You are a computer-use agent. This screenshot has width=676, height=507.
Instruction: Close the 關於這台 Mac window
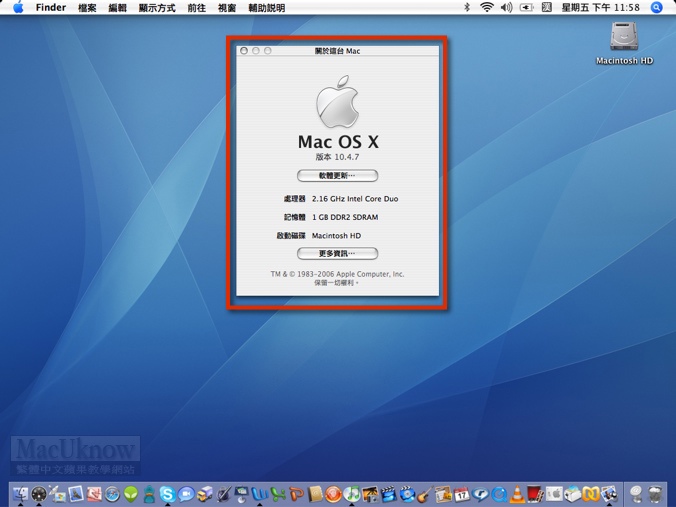[244, 51]
